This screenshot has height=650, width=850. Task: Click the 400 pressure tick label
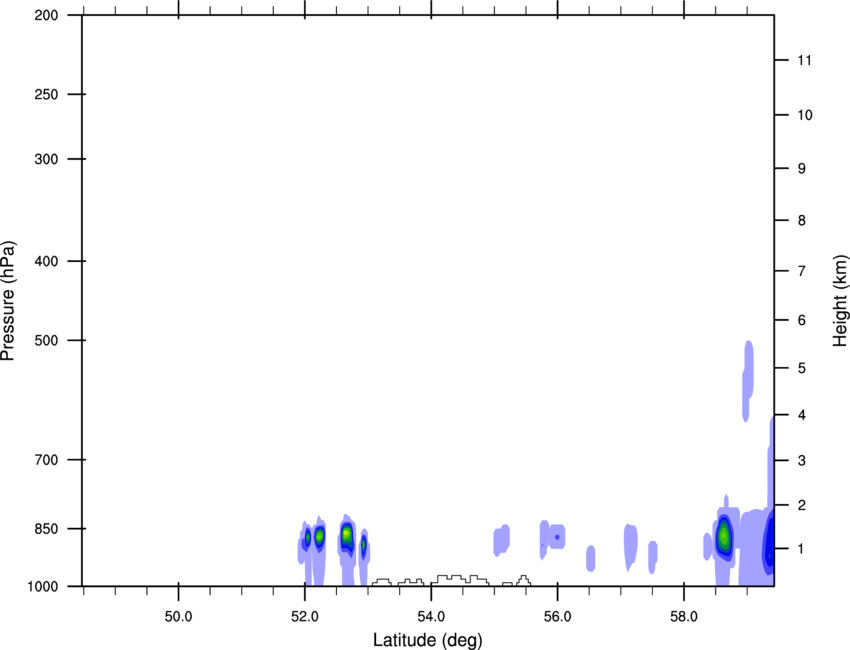(46, 261)
